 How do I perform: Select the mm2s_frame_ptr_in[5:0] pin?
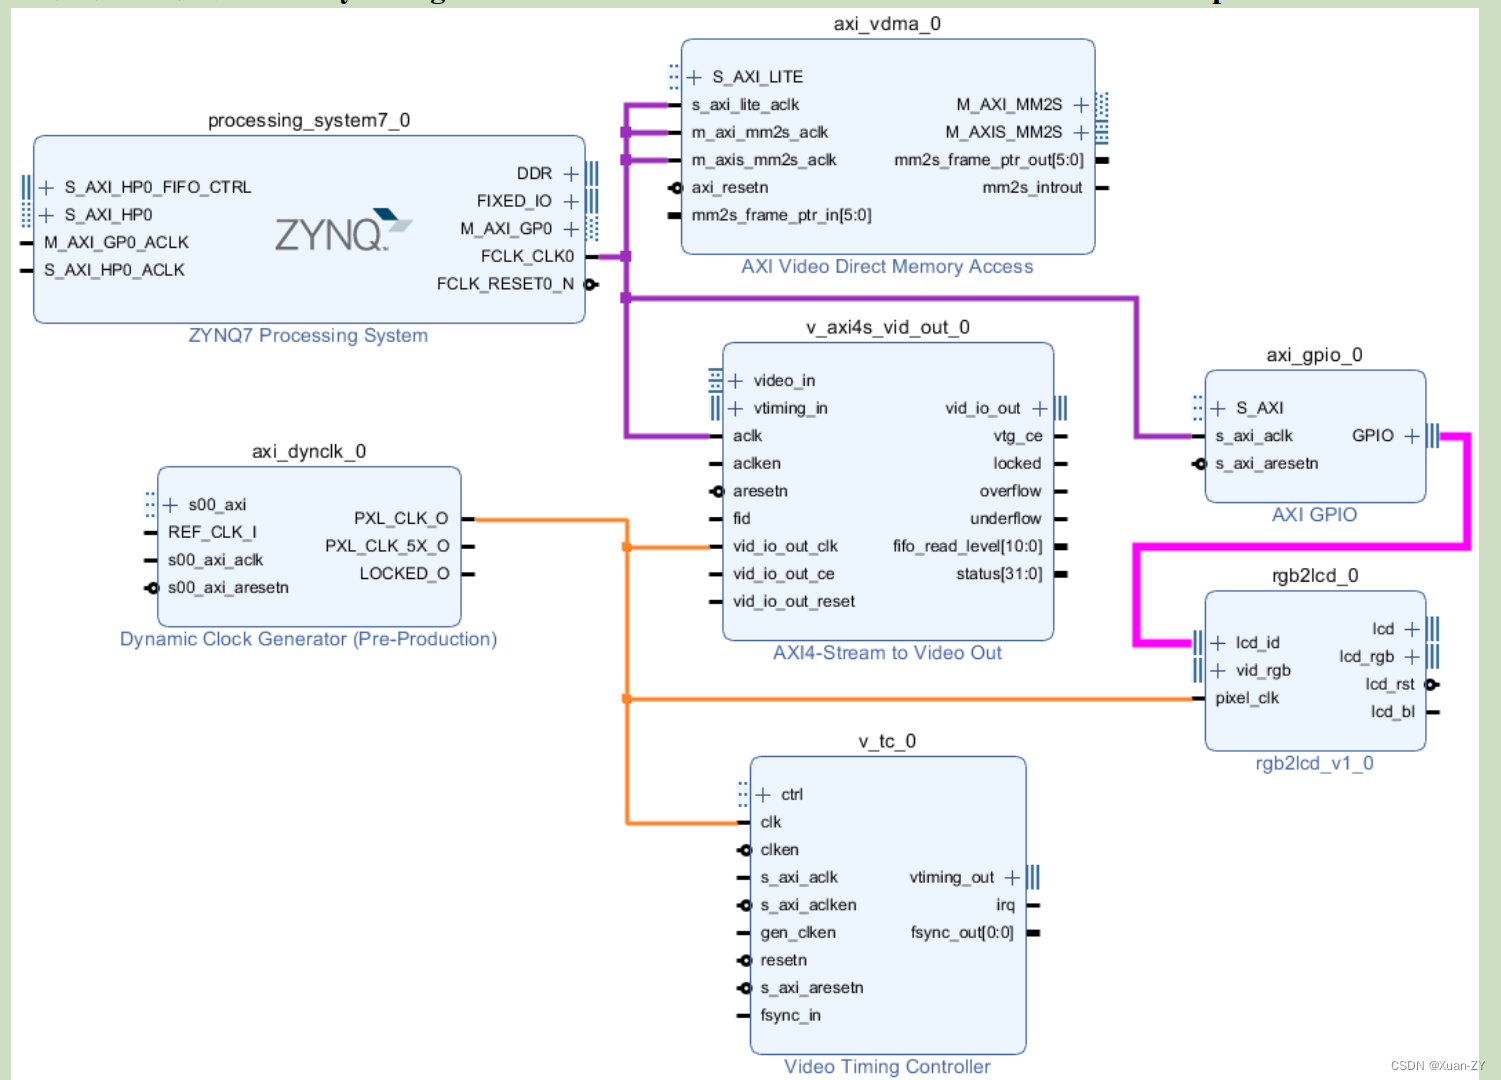(x=781, y=215)
